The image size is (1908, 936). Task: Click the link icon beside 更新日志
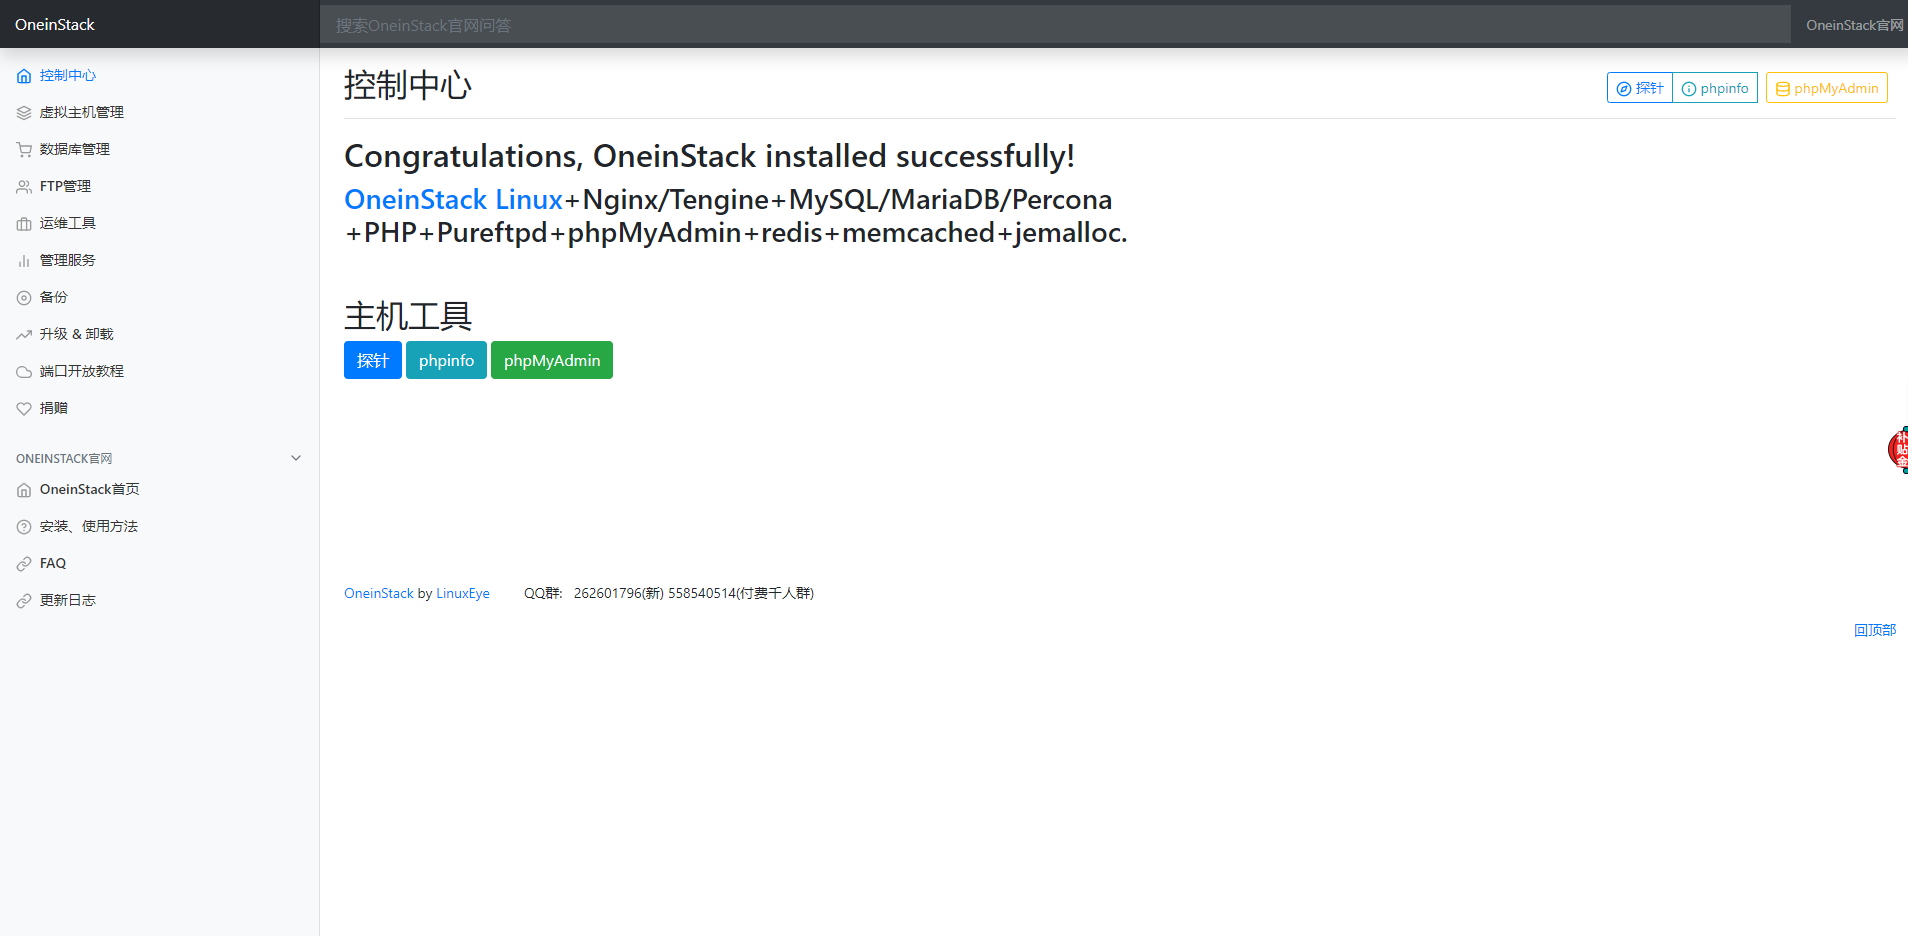[x=24, y=601]
